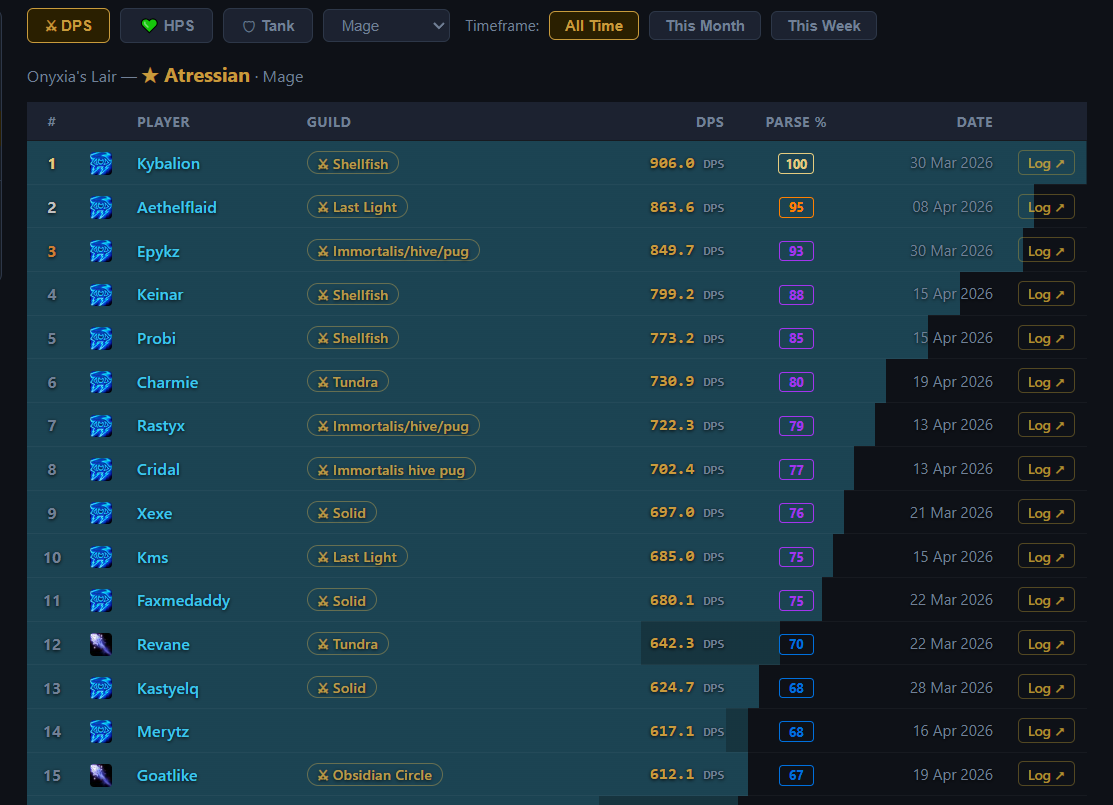
Task: Open the log for Aethelflaid
Action: (x=1046, y=207)
